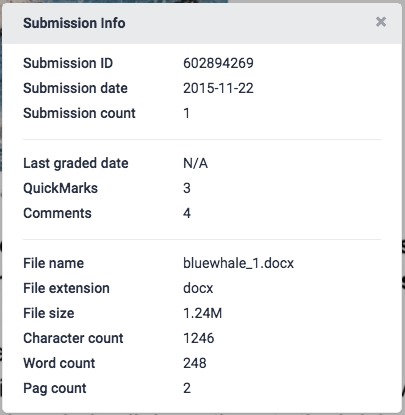405x415 pixels.
Task: Click the Last graded date label
Action: 76,163
